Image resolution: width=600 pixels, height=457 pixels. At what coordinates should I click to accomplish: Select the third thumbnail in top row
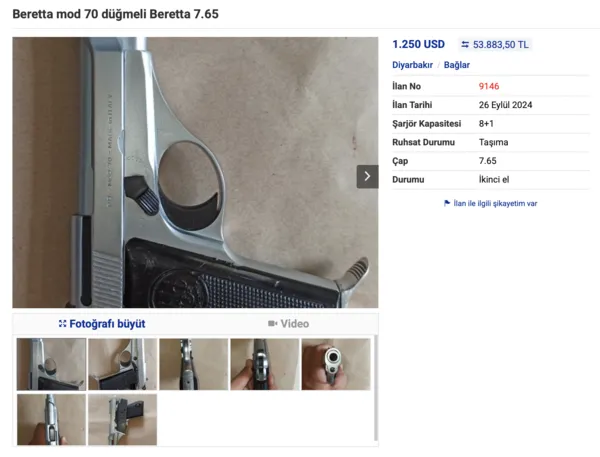pyautogui.click(x=194, y=364)
